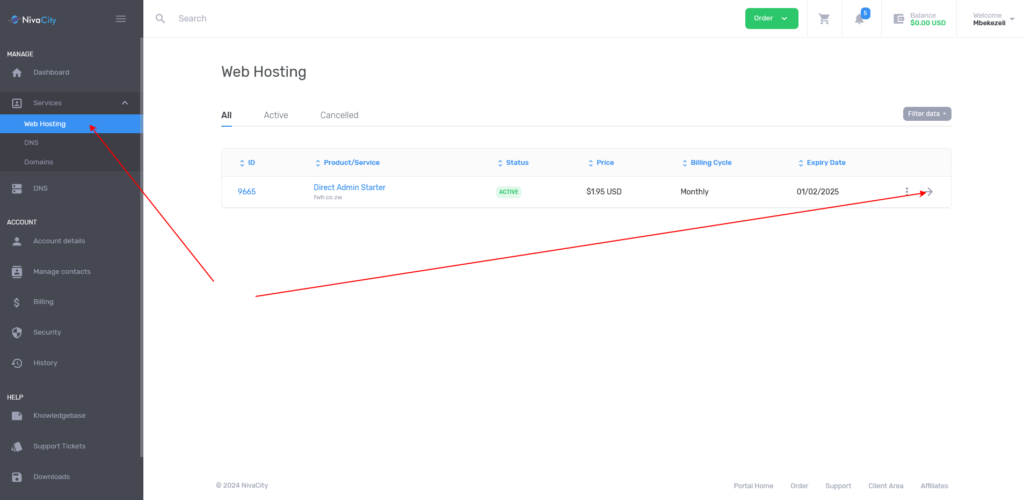Viewport: 1024px width, 500px height.
Task: Click the Affiliates footer link
Action: pyautogui.click(x=934, y=486)
